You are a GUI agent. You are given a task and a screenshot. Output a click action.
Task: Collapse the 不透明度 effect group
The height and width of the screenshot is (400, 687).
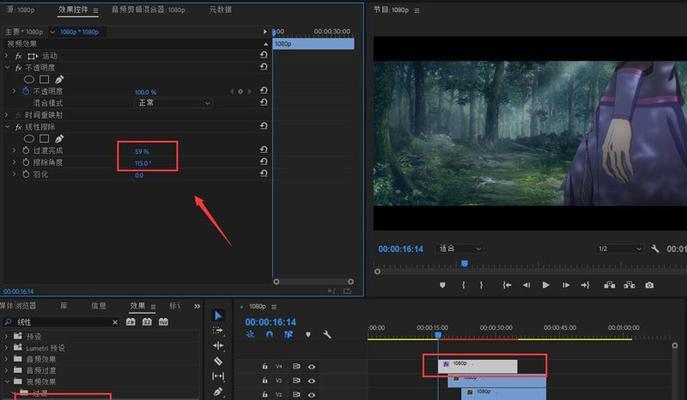point(7,67)
